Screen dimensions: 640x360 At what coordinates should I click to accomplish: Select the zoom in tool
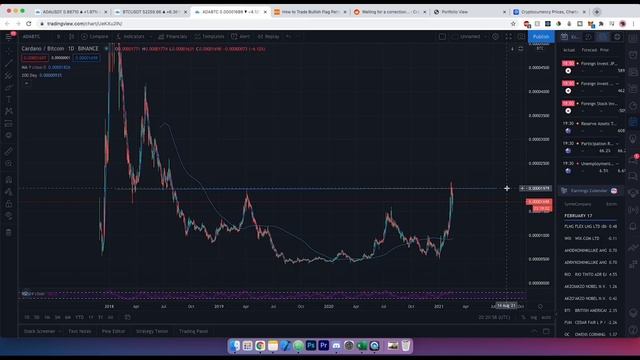(x=9, y=164)
